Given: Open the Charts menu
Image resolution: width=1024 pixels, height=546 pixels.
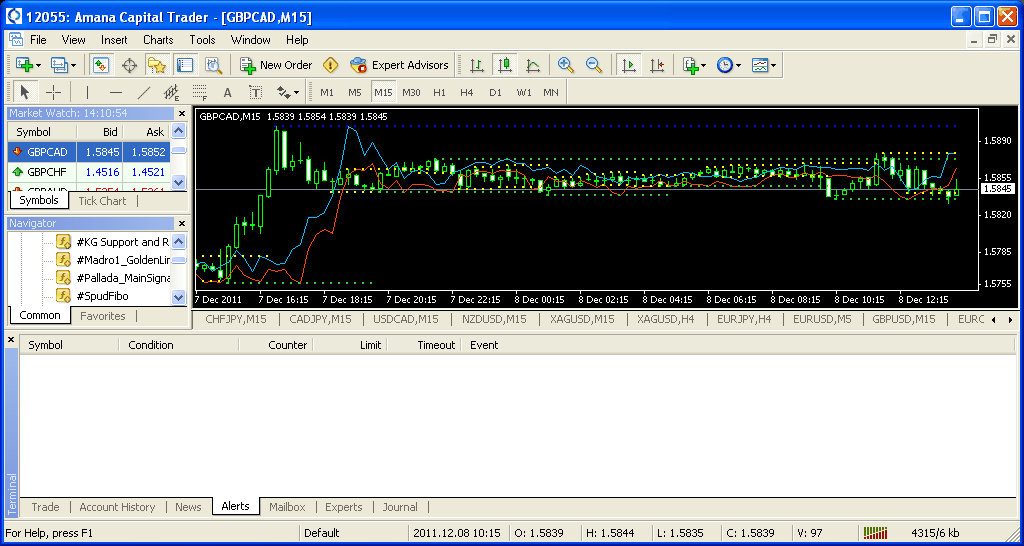Looking at the screenshot, I should click(158, 40).
